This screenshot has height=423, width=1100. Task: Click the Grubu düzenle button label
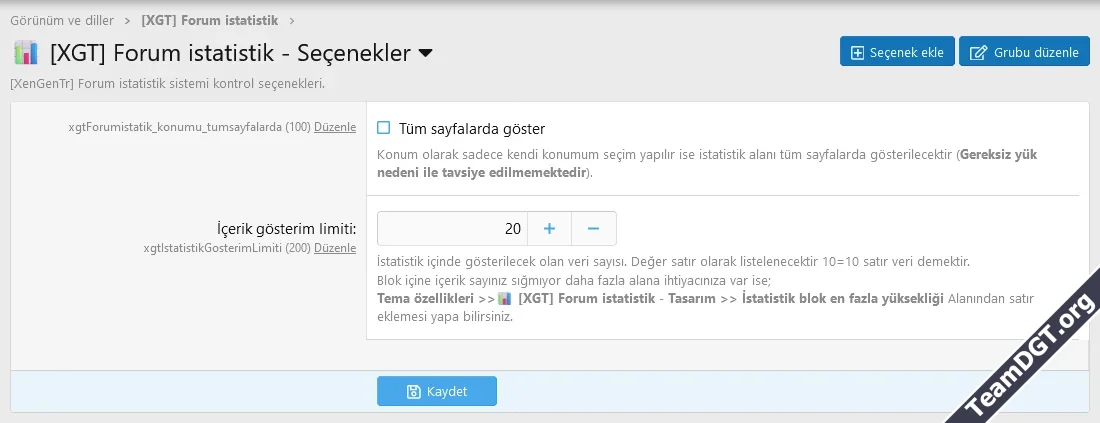1036,53
